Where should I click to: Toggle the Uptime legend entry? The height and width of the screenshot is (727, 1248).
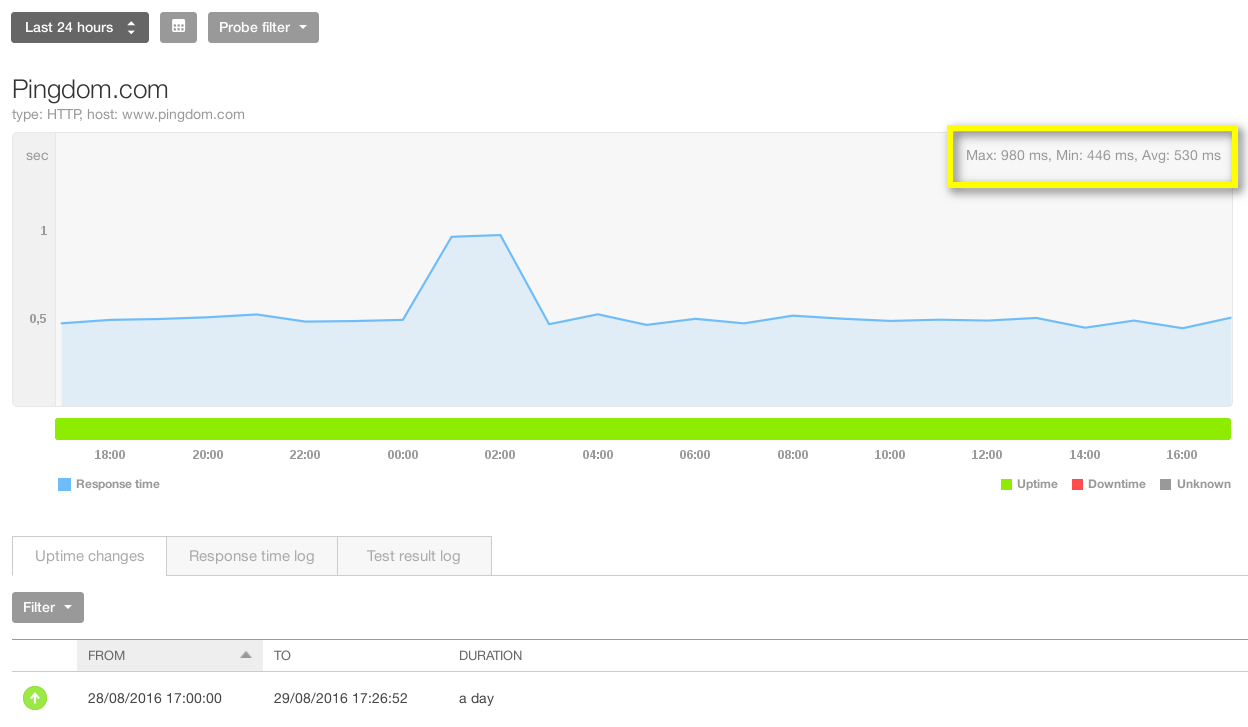pos(1028,484)
